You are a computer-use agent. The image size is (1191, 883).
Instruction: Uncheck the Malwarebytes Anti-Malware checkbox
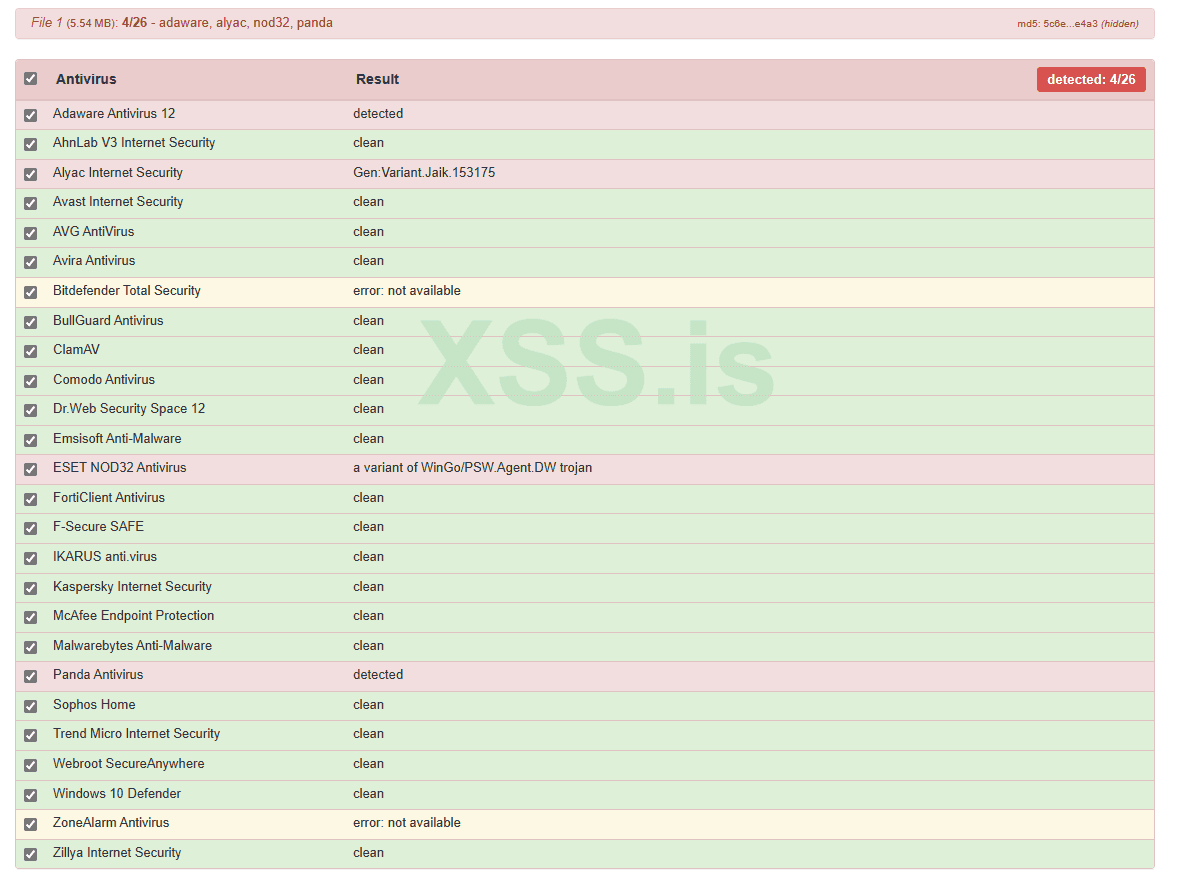coord(30,648)
